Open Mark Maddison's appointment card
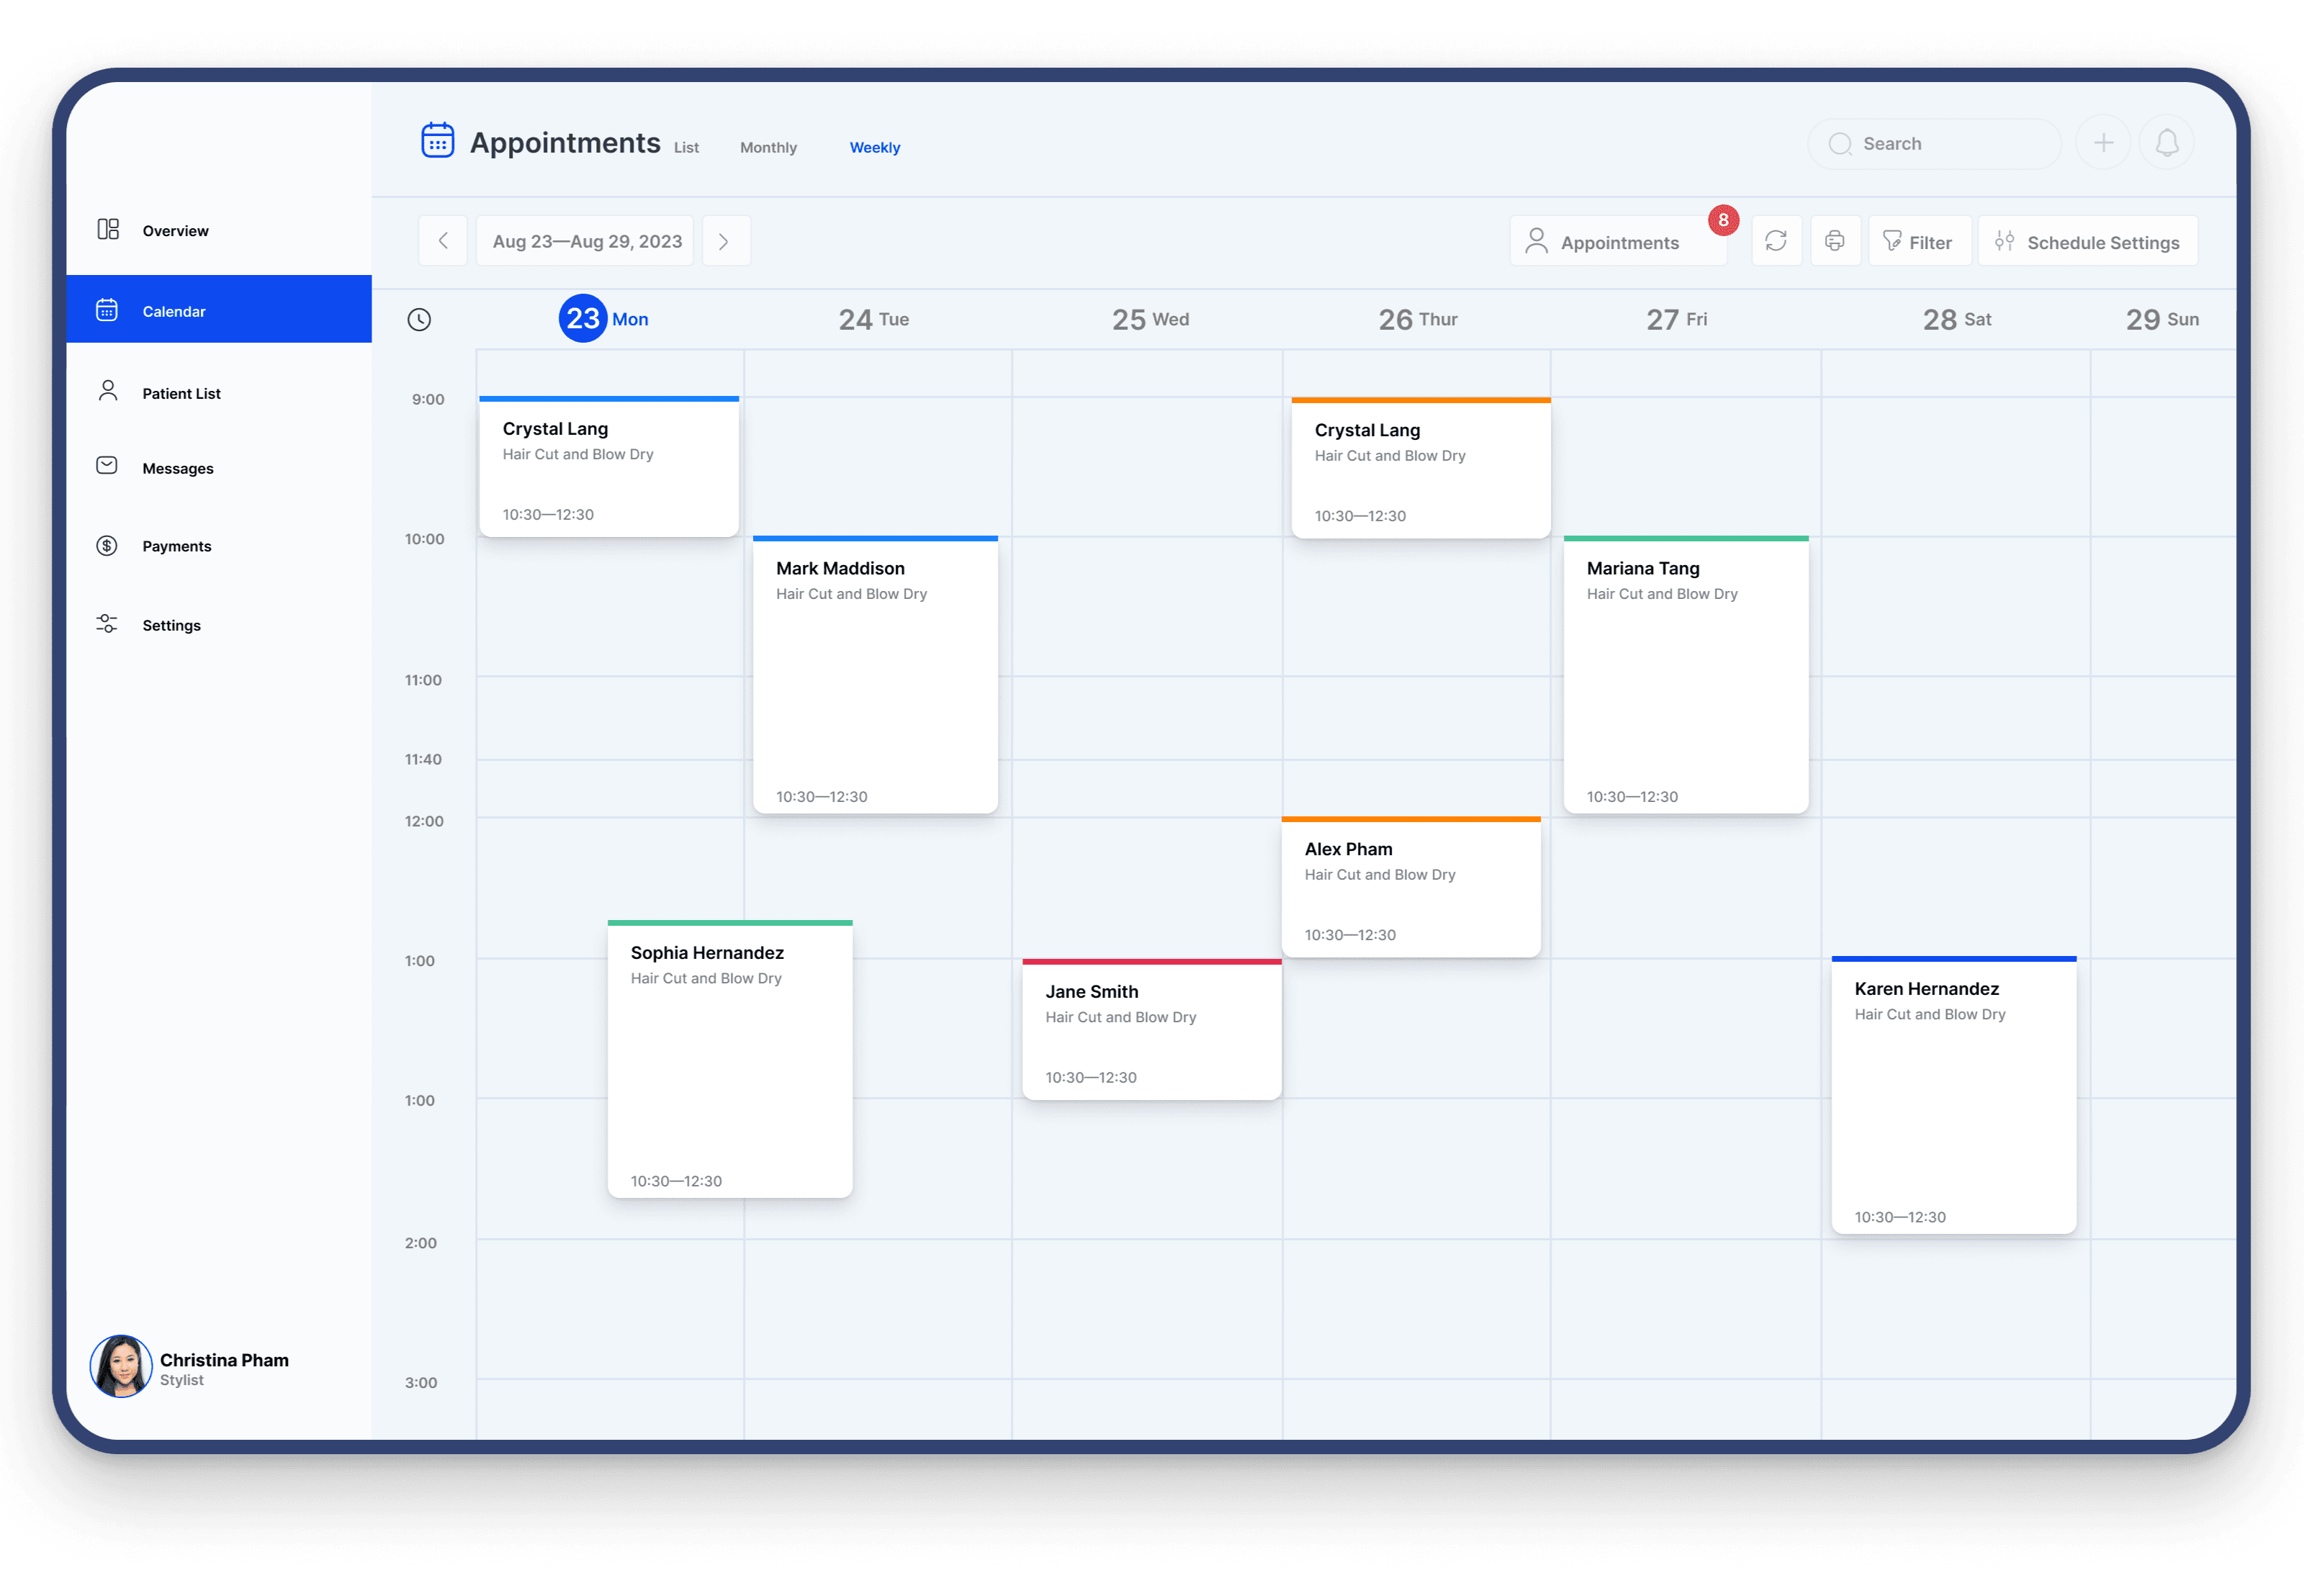The height and width of the screenshot is (1596, 2304). (875, 675)
